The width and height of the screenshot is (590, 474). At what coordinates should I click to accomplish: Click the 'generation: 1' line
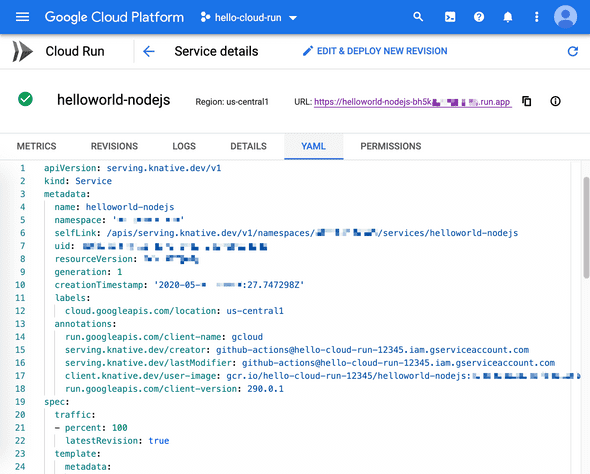[88, 272]
